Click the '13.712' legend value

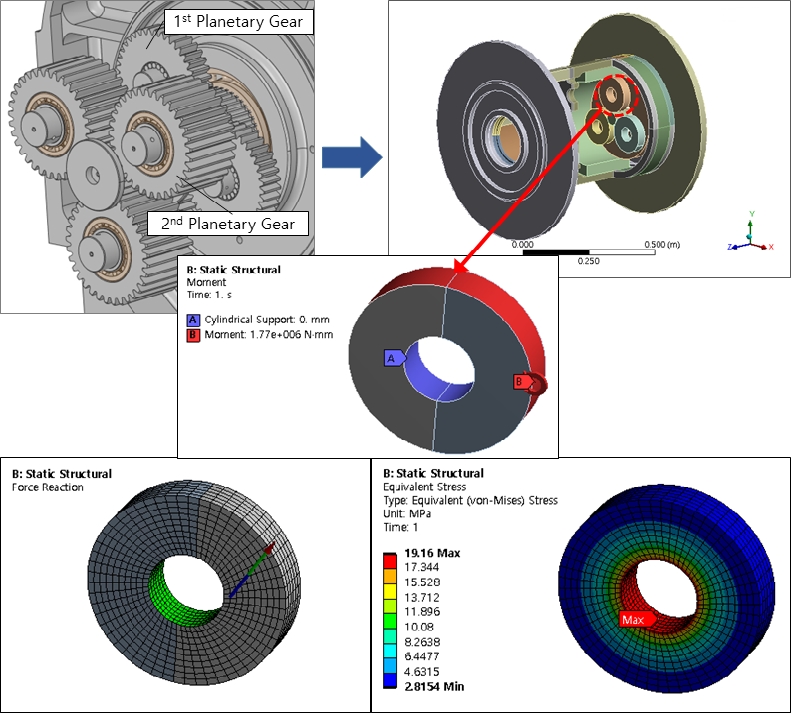pyautogui.click(x=422, y=597)
